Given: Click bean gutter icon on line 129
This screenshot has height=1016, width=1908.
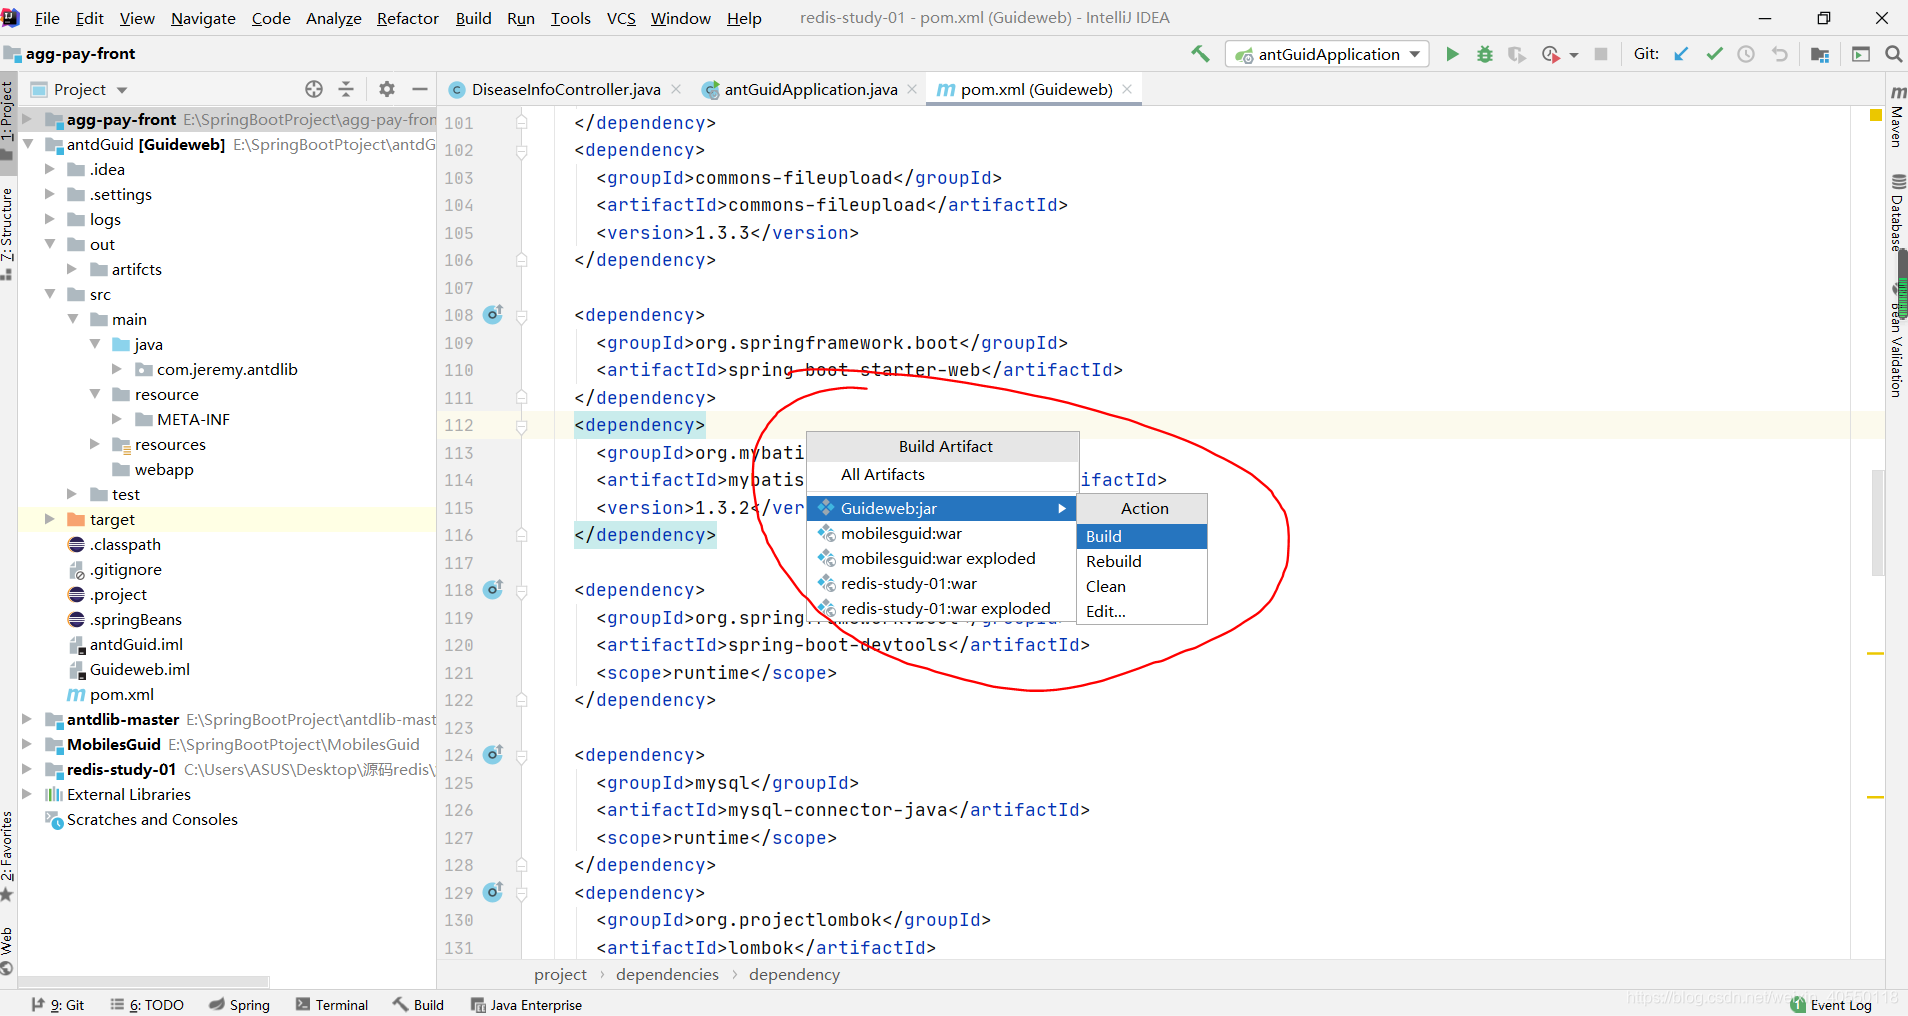Looking at the screenshot, I should (x=493, y=892).
